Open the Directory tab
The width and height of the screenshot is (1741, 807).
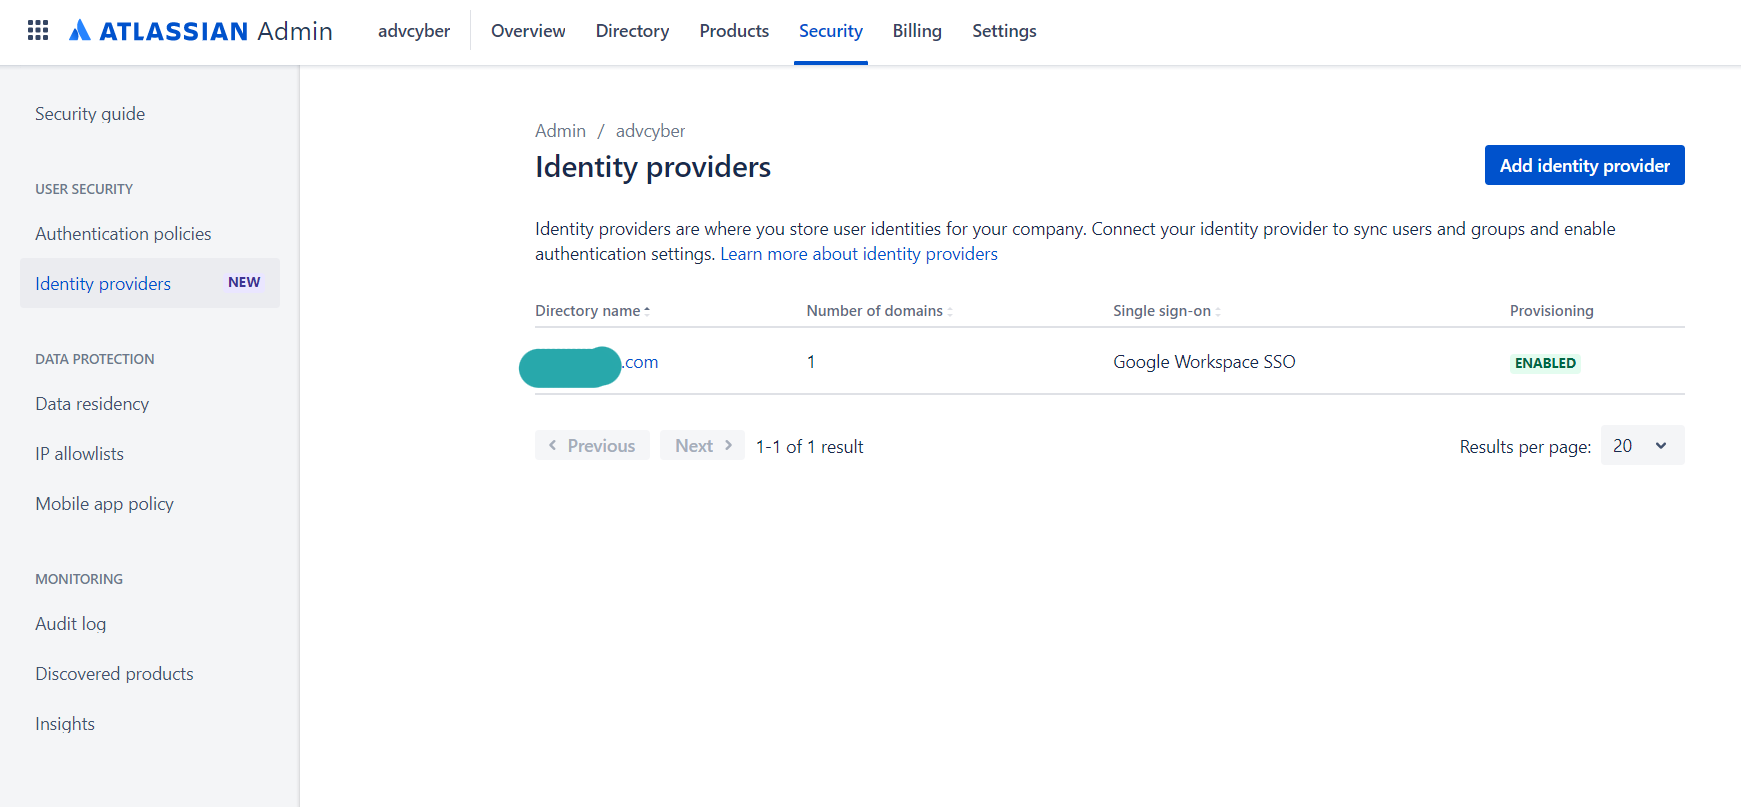[x=632, y=31]
